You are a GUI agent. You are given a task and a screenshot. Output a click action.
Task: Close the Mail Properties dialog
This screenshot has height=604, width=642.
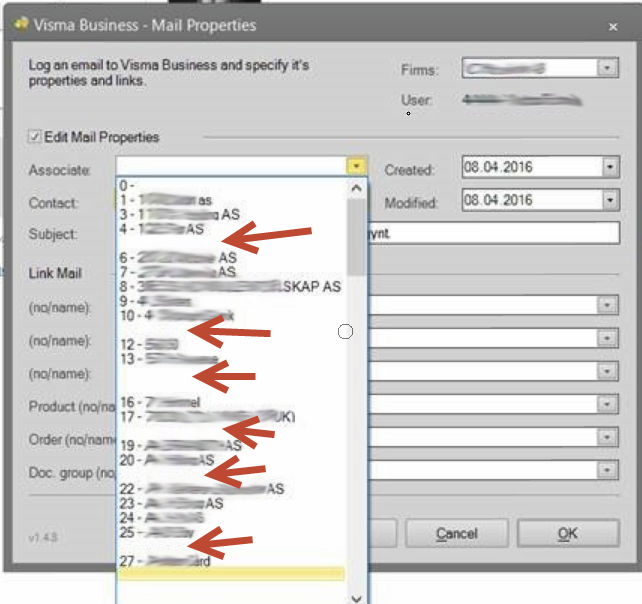click(613, 27)
